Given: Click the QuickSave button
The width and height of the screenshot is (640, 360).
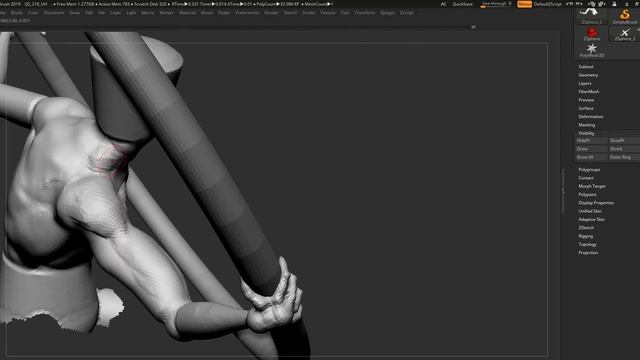Looking at the screenshot, I should pyautogui.click(x=462, y=4).
